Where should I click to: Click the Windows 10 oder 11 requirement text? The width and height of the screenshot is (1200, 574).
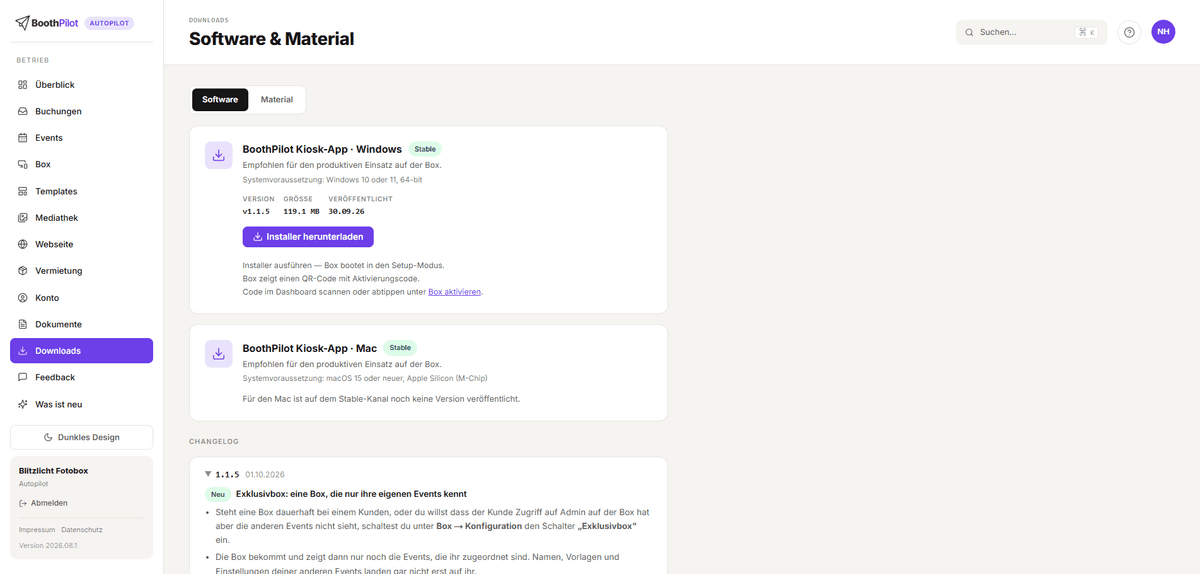[332, 179]
